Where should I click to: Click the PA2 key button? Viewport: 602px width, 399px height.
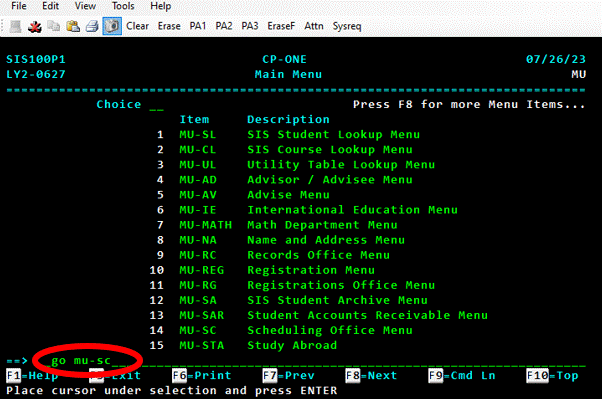pyautogui.click(x=224, y=26)
